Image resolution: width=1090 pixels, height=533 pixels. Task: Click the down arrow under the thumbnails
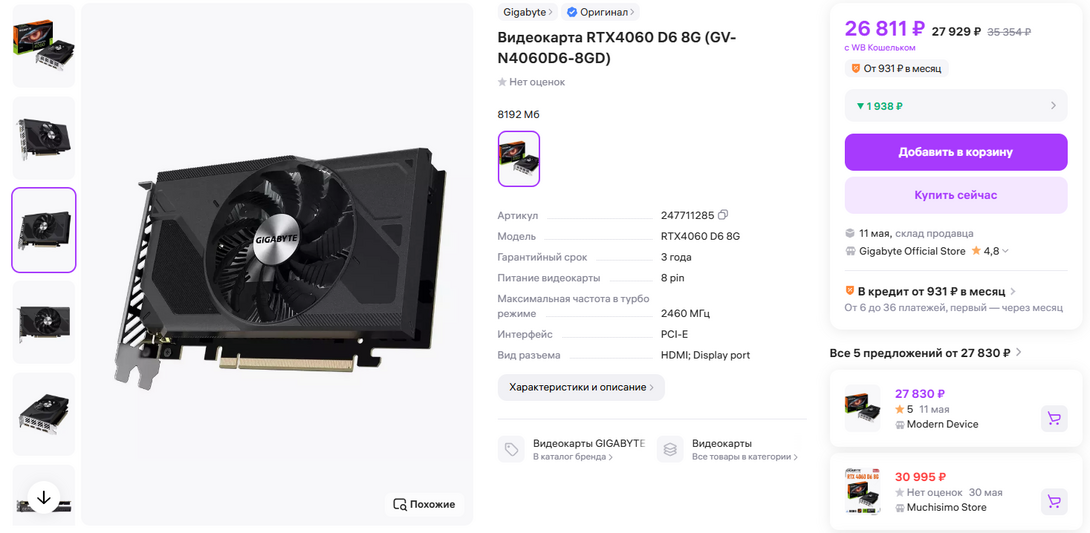[44, 498]
